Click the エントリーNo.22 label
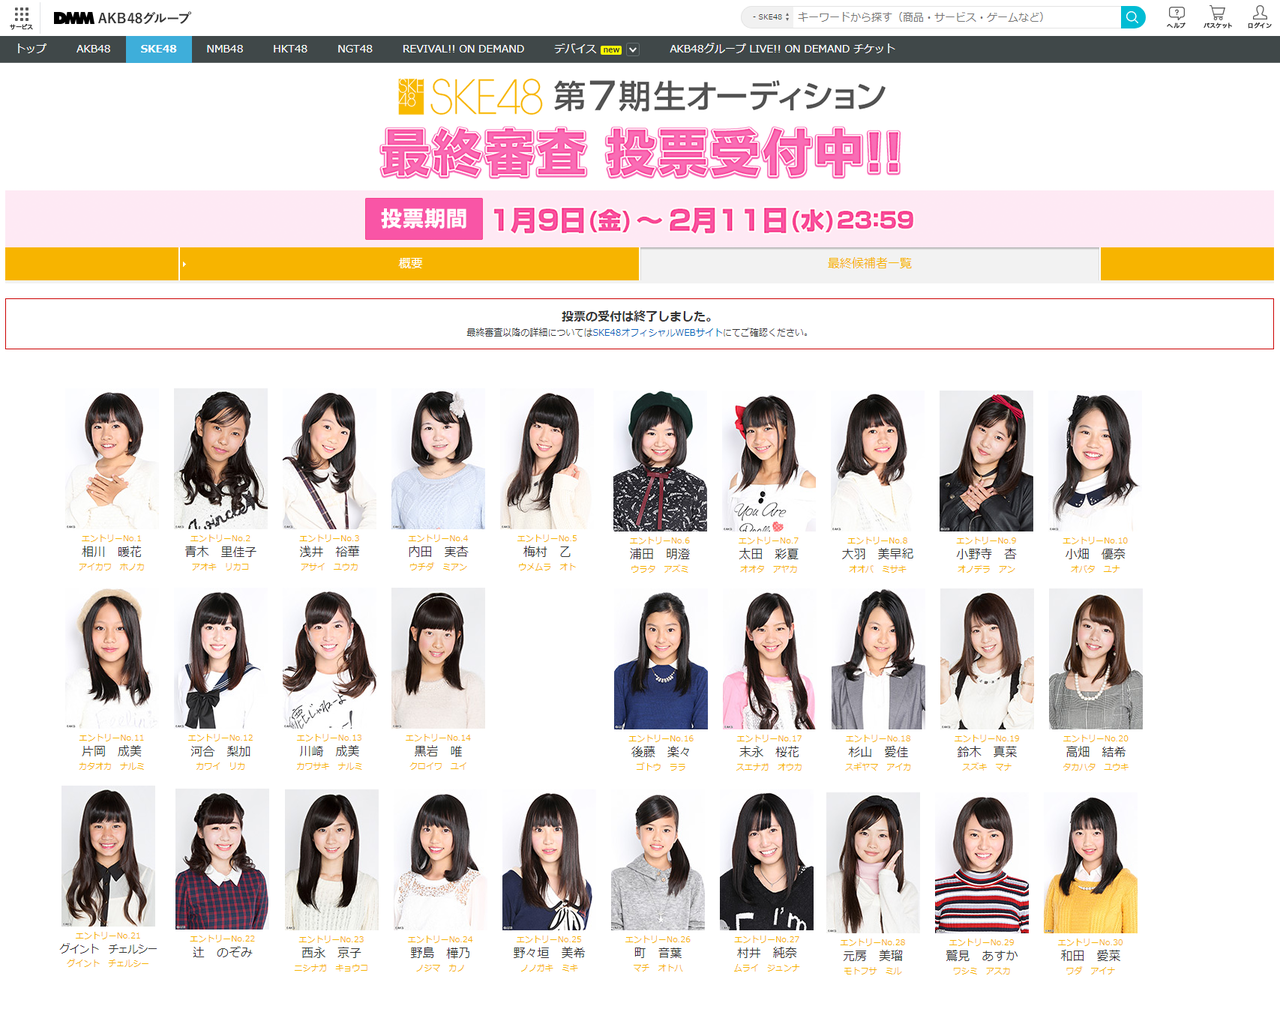This screenshot has height=1012, width=1280. pos(222,939)
